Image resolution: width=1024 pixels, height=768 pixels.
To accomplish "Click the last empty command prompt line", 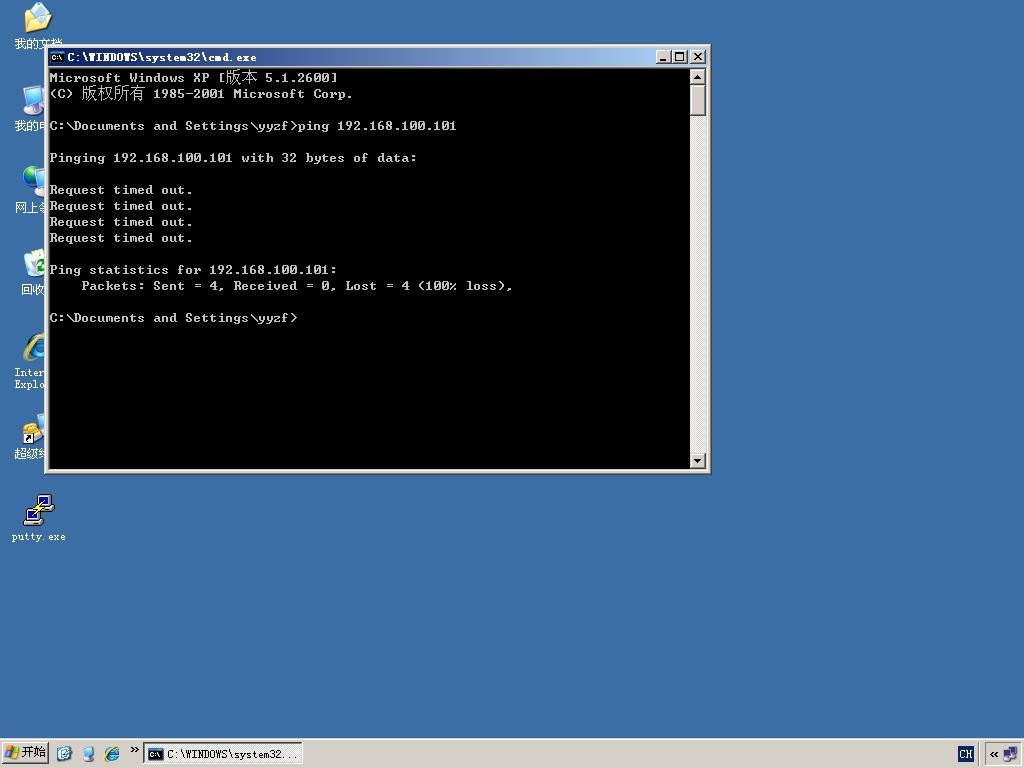I will click(x=174, y=318).
